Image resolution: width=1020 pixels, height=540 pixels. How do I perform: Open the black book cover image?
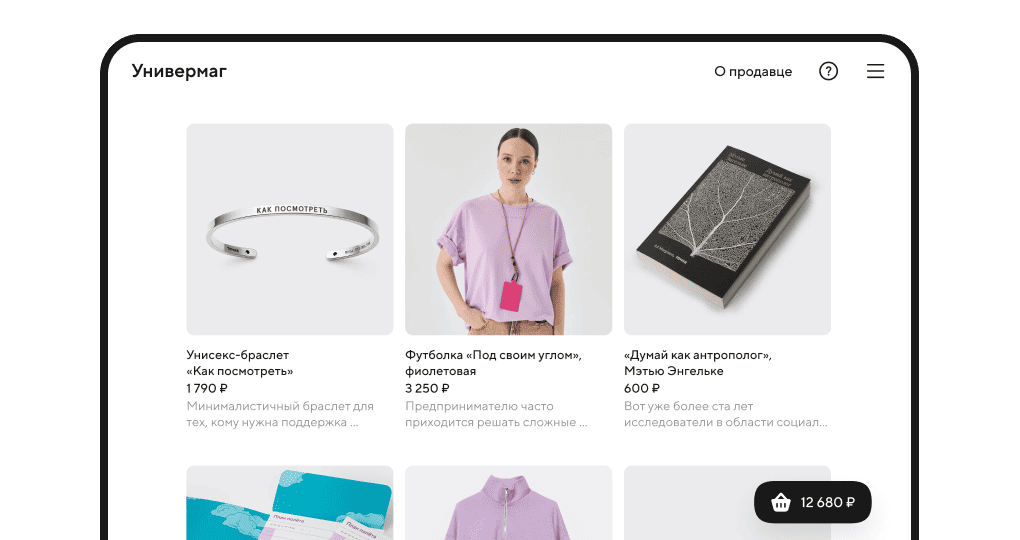coord(727,230)
